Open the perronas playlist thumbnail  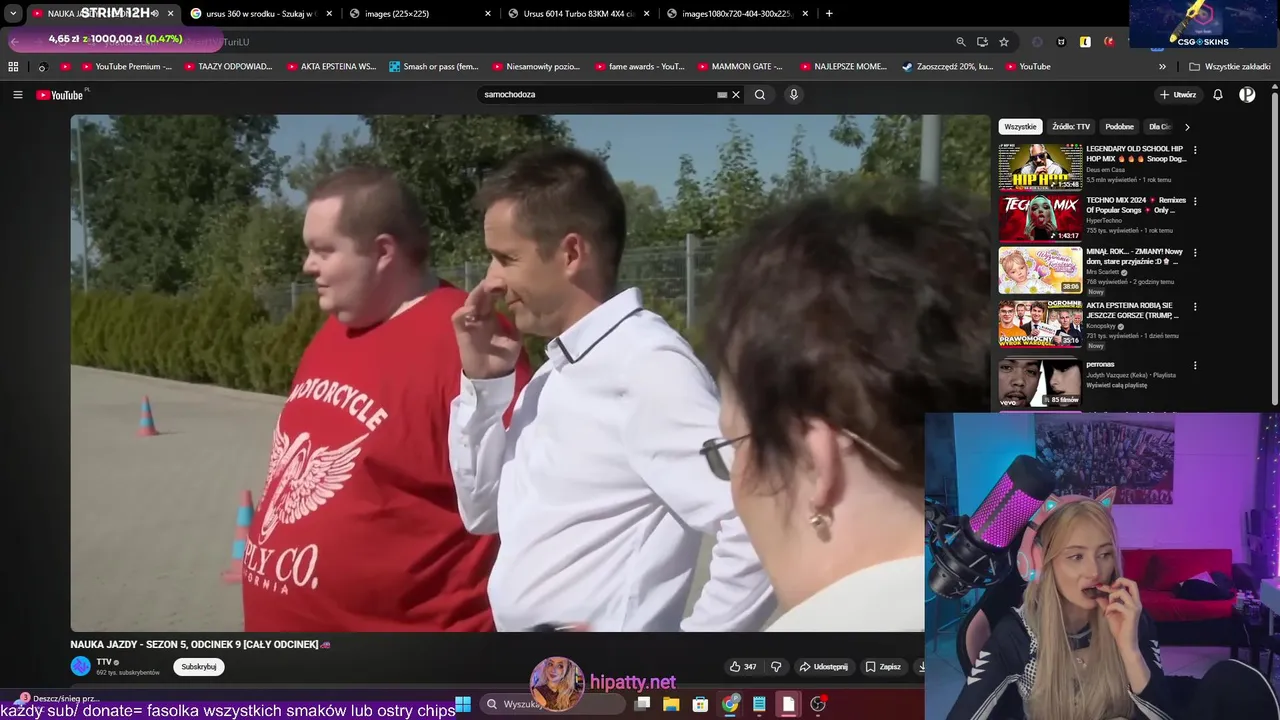coord(1040,383)
